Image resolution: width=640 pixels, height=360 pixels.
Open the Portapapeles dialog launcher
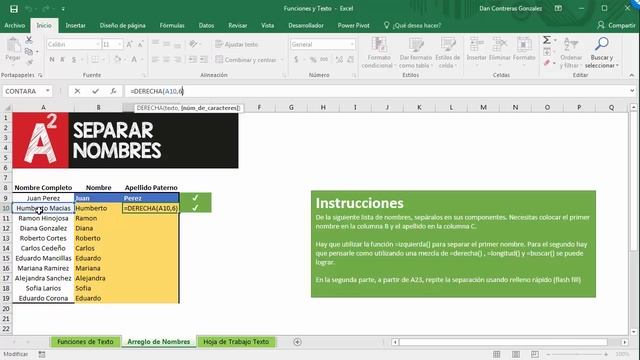(40, 75)
